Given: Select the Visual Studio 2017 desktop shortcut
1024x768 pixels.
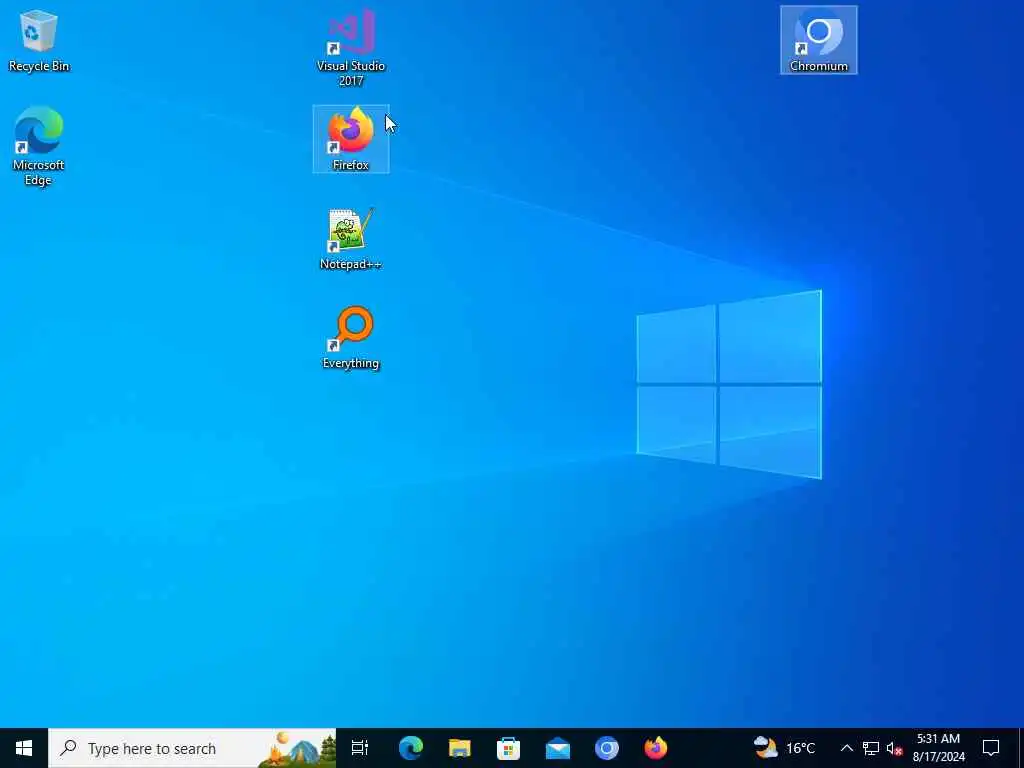Looking at the screenshot, I should click(x=351, y=48).
